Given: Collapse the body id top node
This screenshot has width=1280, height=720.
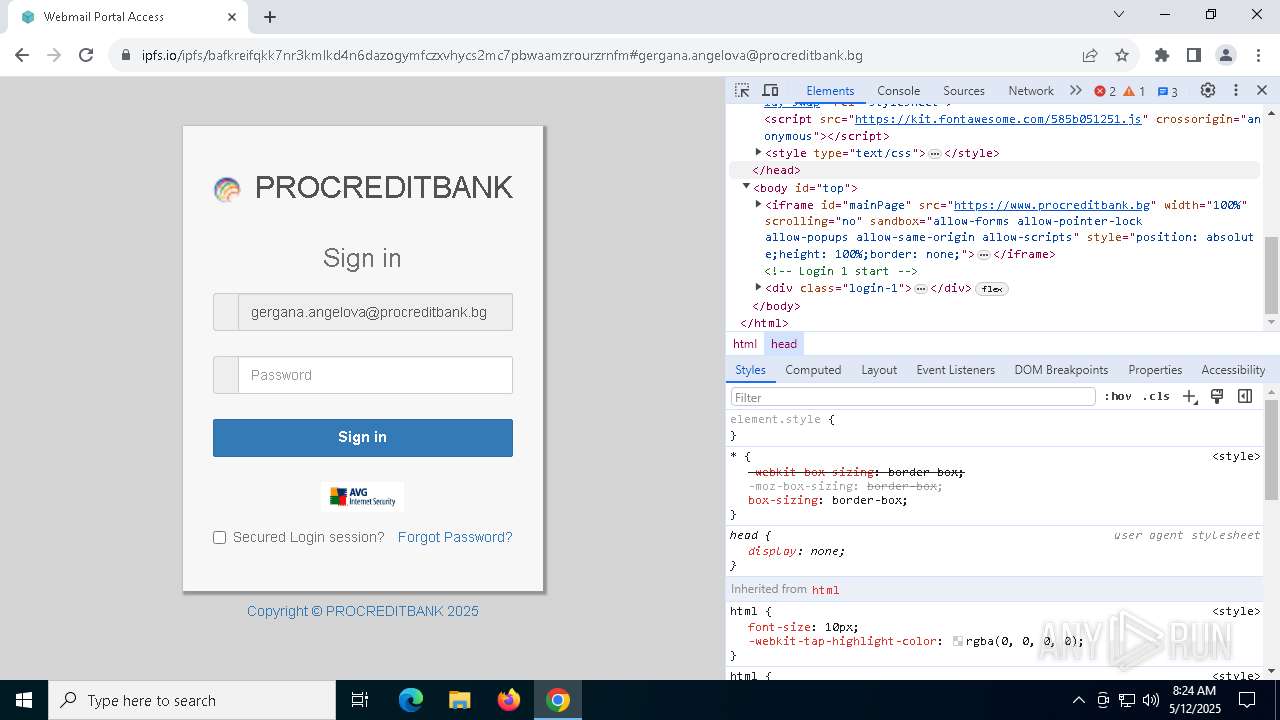Looking at the screenshot, I should pos(746,187).
